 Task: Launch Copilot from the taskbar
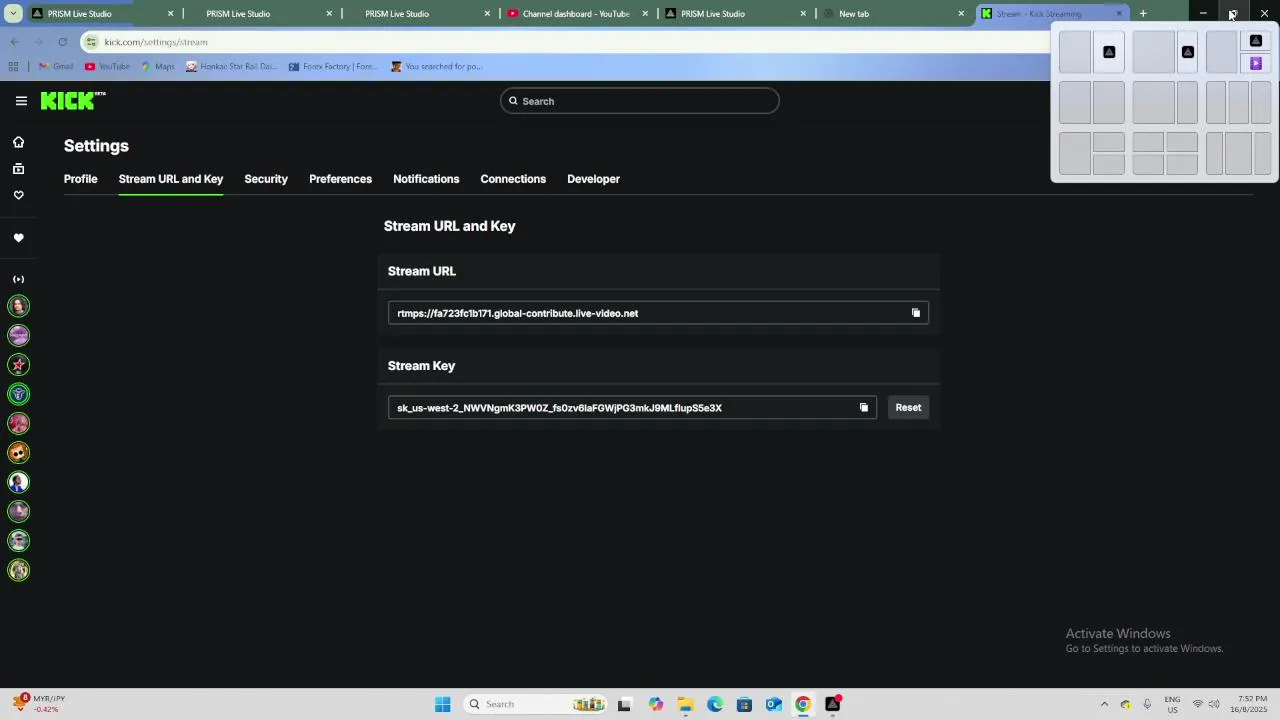coord(656,704)
